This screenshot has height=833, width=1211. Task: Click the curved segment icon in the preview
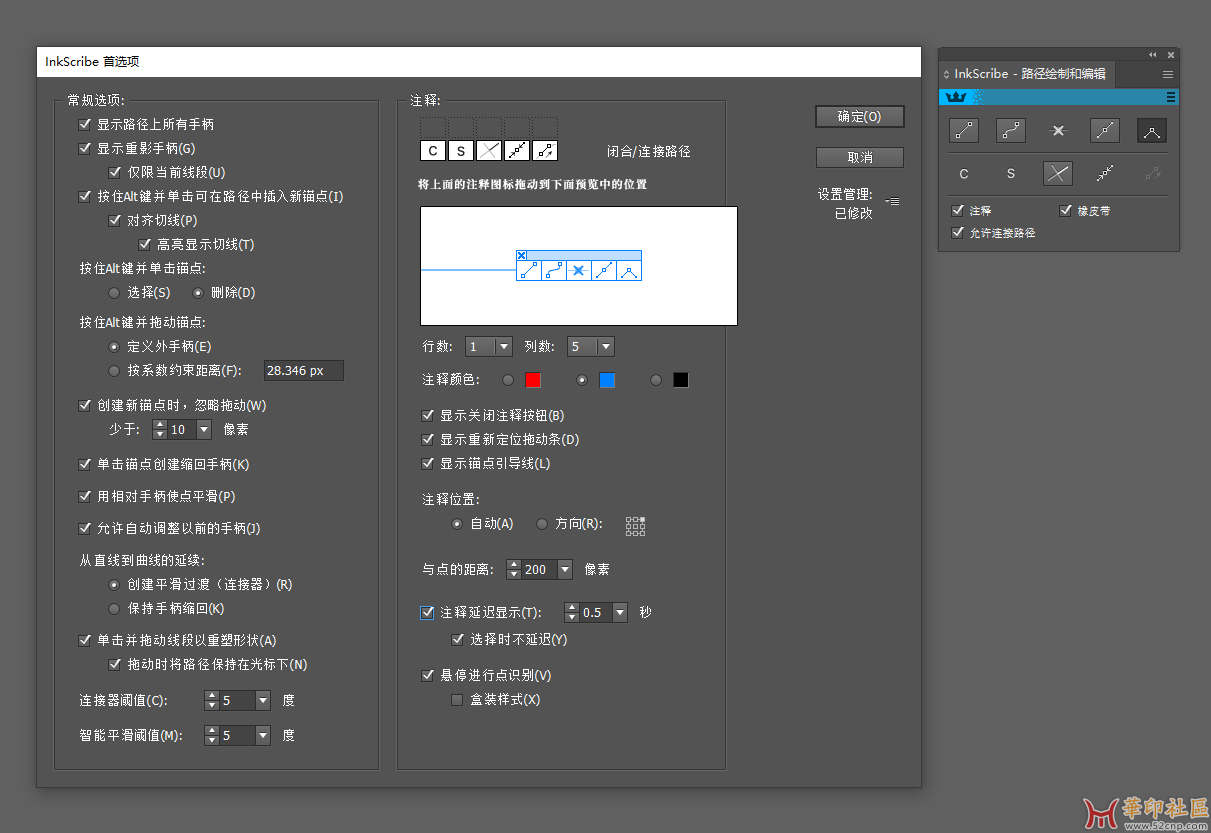(554, 271)
